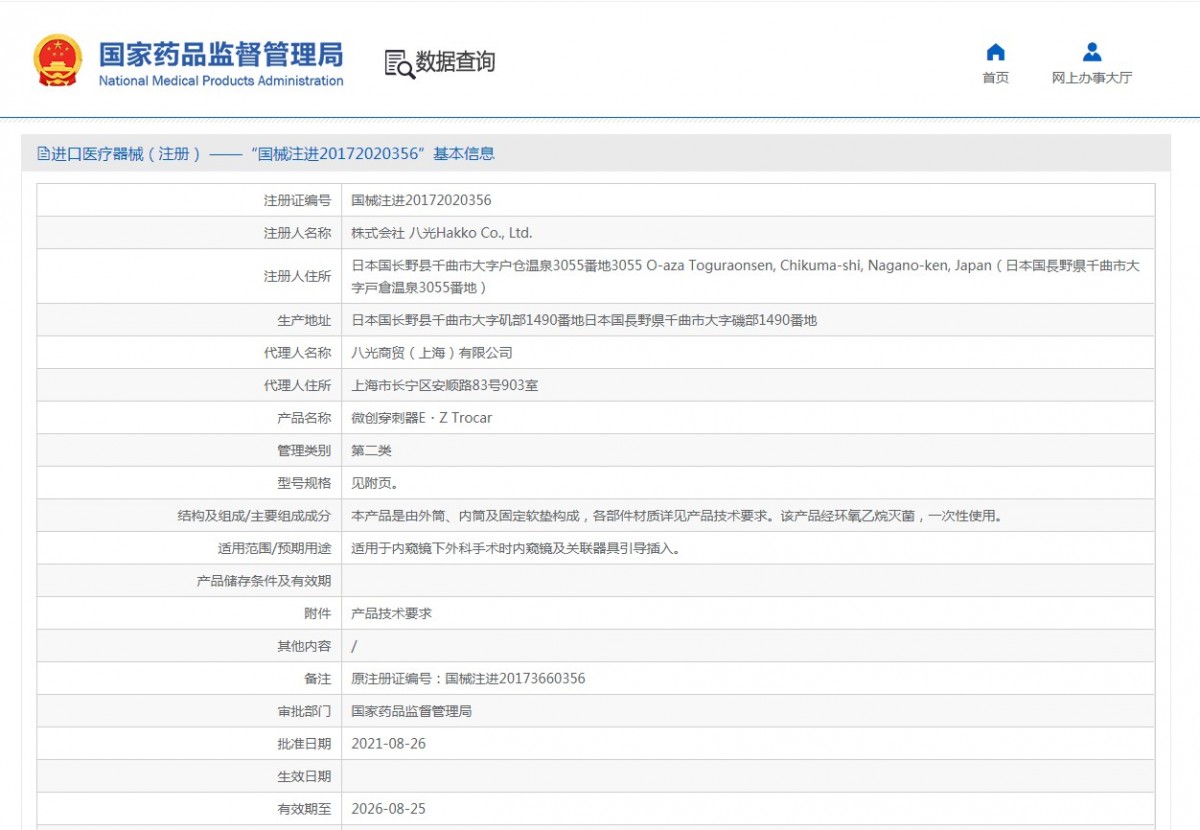Click the 有效期至 row label
Screen dimensions: 1200x830
[x=304, y=808]
